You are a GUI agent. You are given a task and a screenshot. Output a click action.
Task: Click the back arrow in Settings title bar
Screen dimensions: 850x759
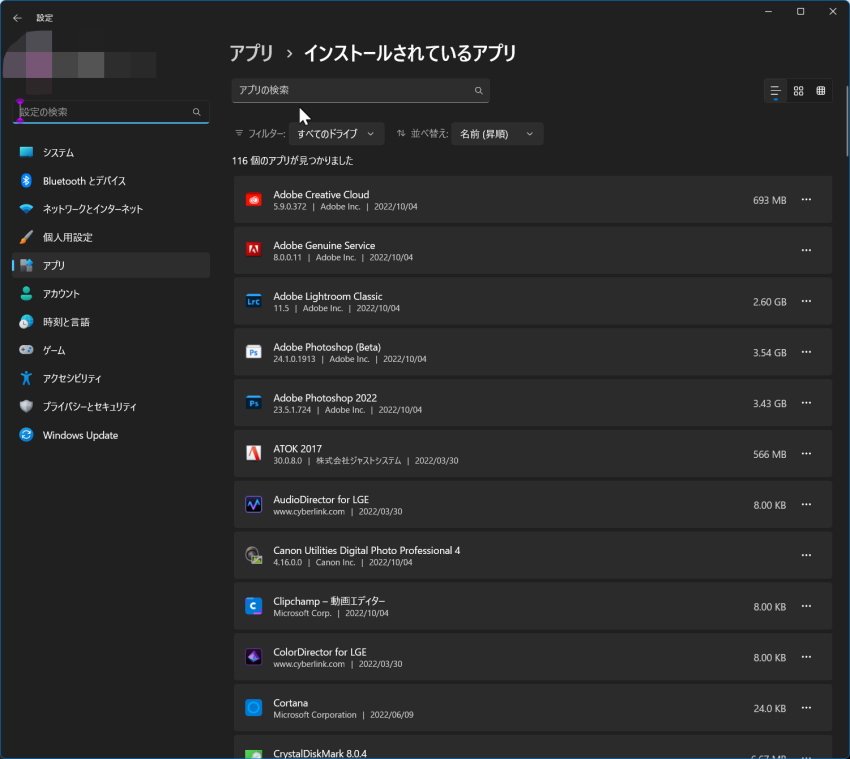17,18
